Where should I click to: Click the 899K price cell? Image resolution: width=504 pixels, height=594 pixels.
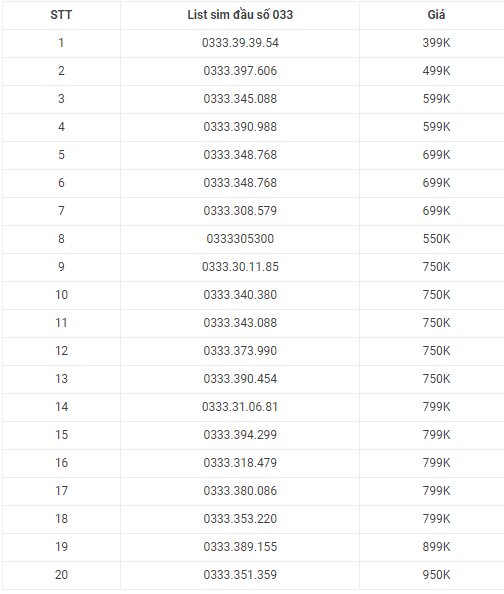pyautogui.click(x=436, y=547)
